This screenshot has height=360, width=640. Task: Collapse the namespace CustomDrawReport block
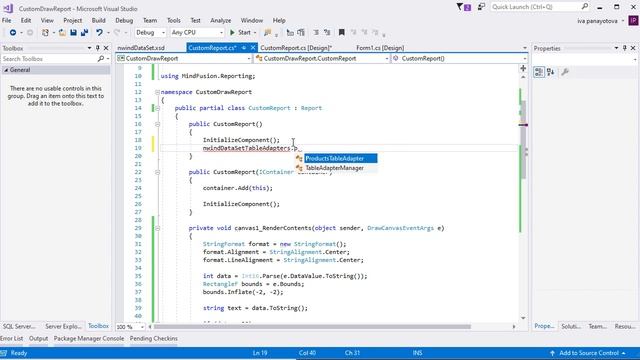coord(157,92)
